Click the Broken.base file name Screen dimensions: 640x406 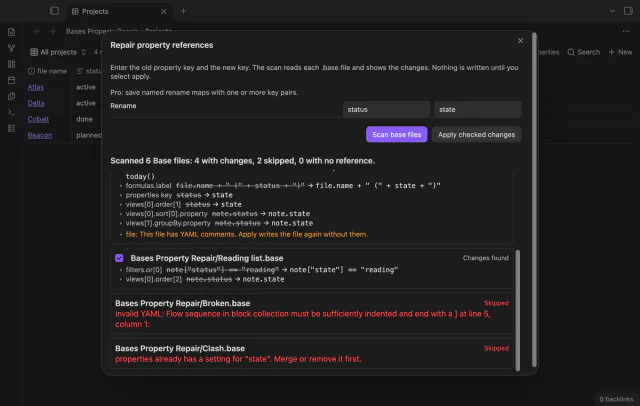pos(182,303)
